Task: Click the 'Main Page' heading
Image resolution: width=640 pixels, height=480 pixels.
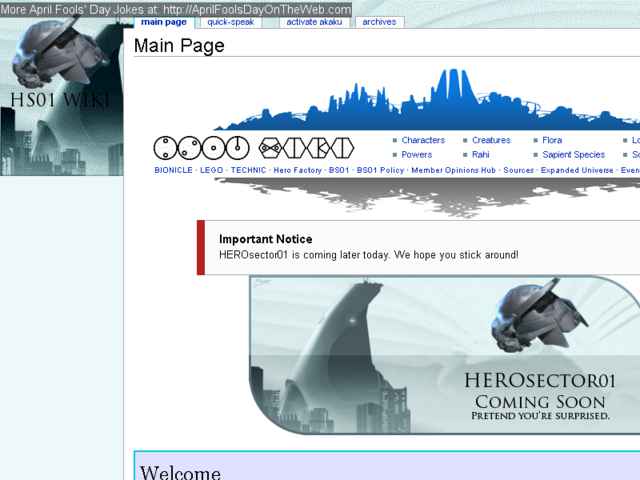Action: [x=179, y=46]
